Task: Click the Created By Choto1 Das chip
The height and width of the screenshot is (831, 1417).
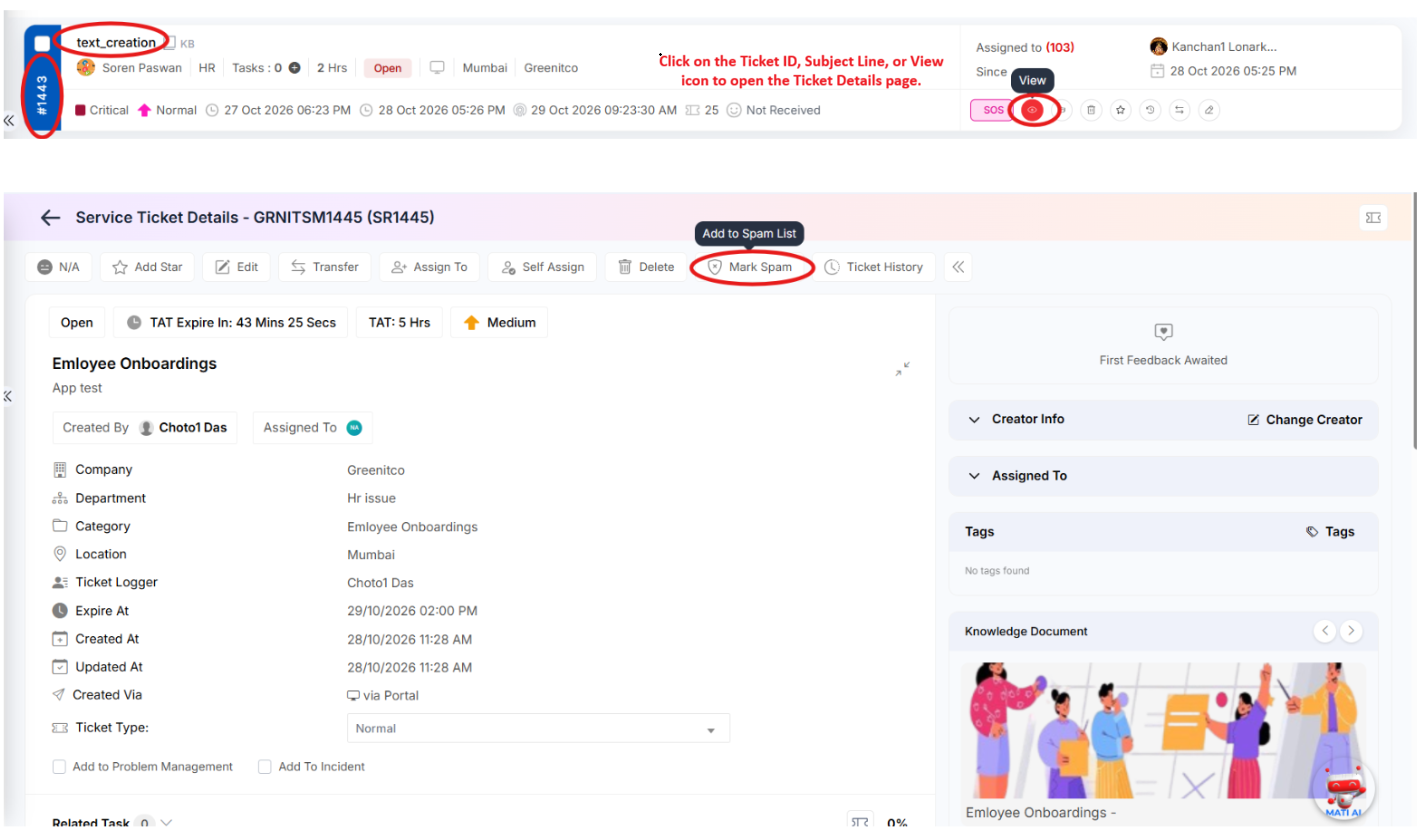Action: [145, 427]
